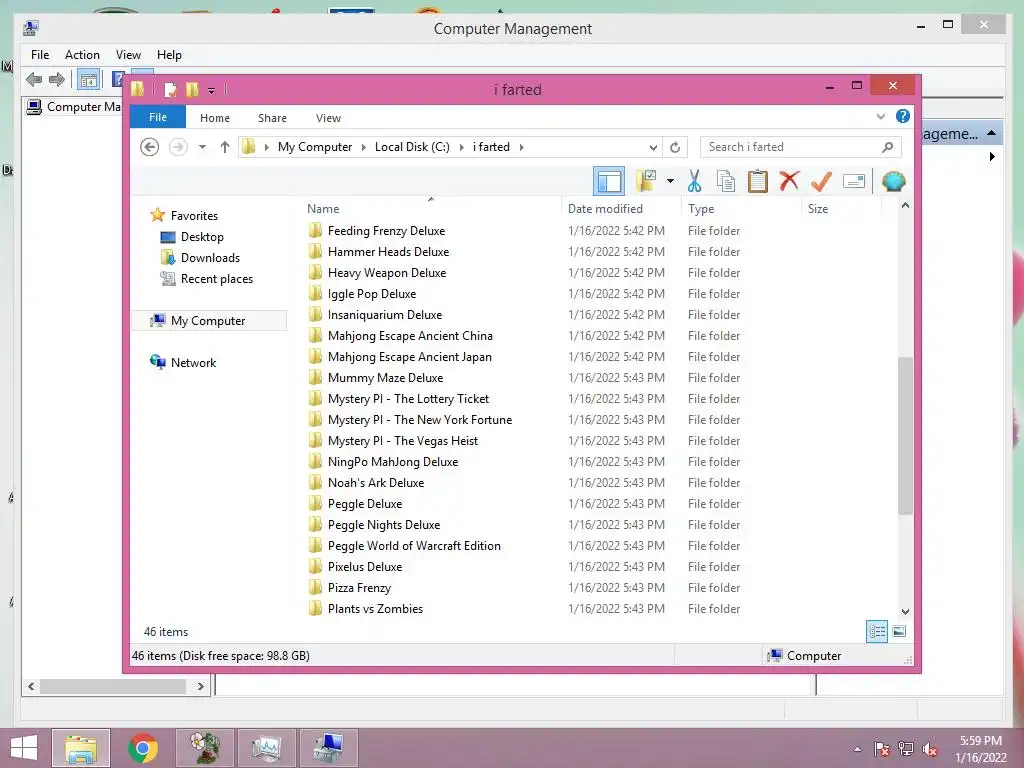This screenshot has width=1024, height=768.
Task: Click file list scroll down arrow
Action: click(x=905, y=612)
